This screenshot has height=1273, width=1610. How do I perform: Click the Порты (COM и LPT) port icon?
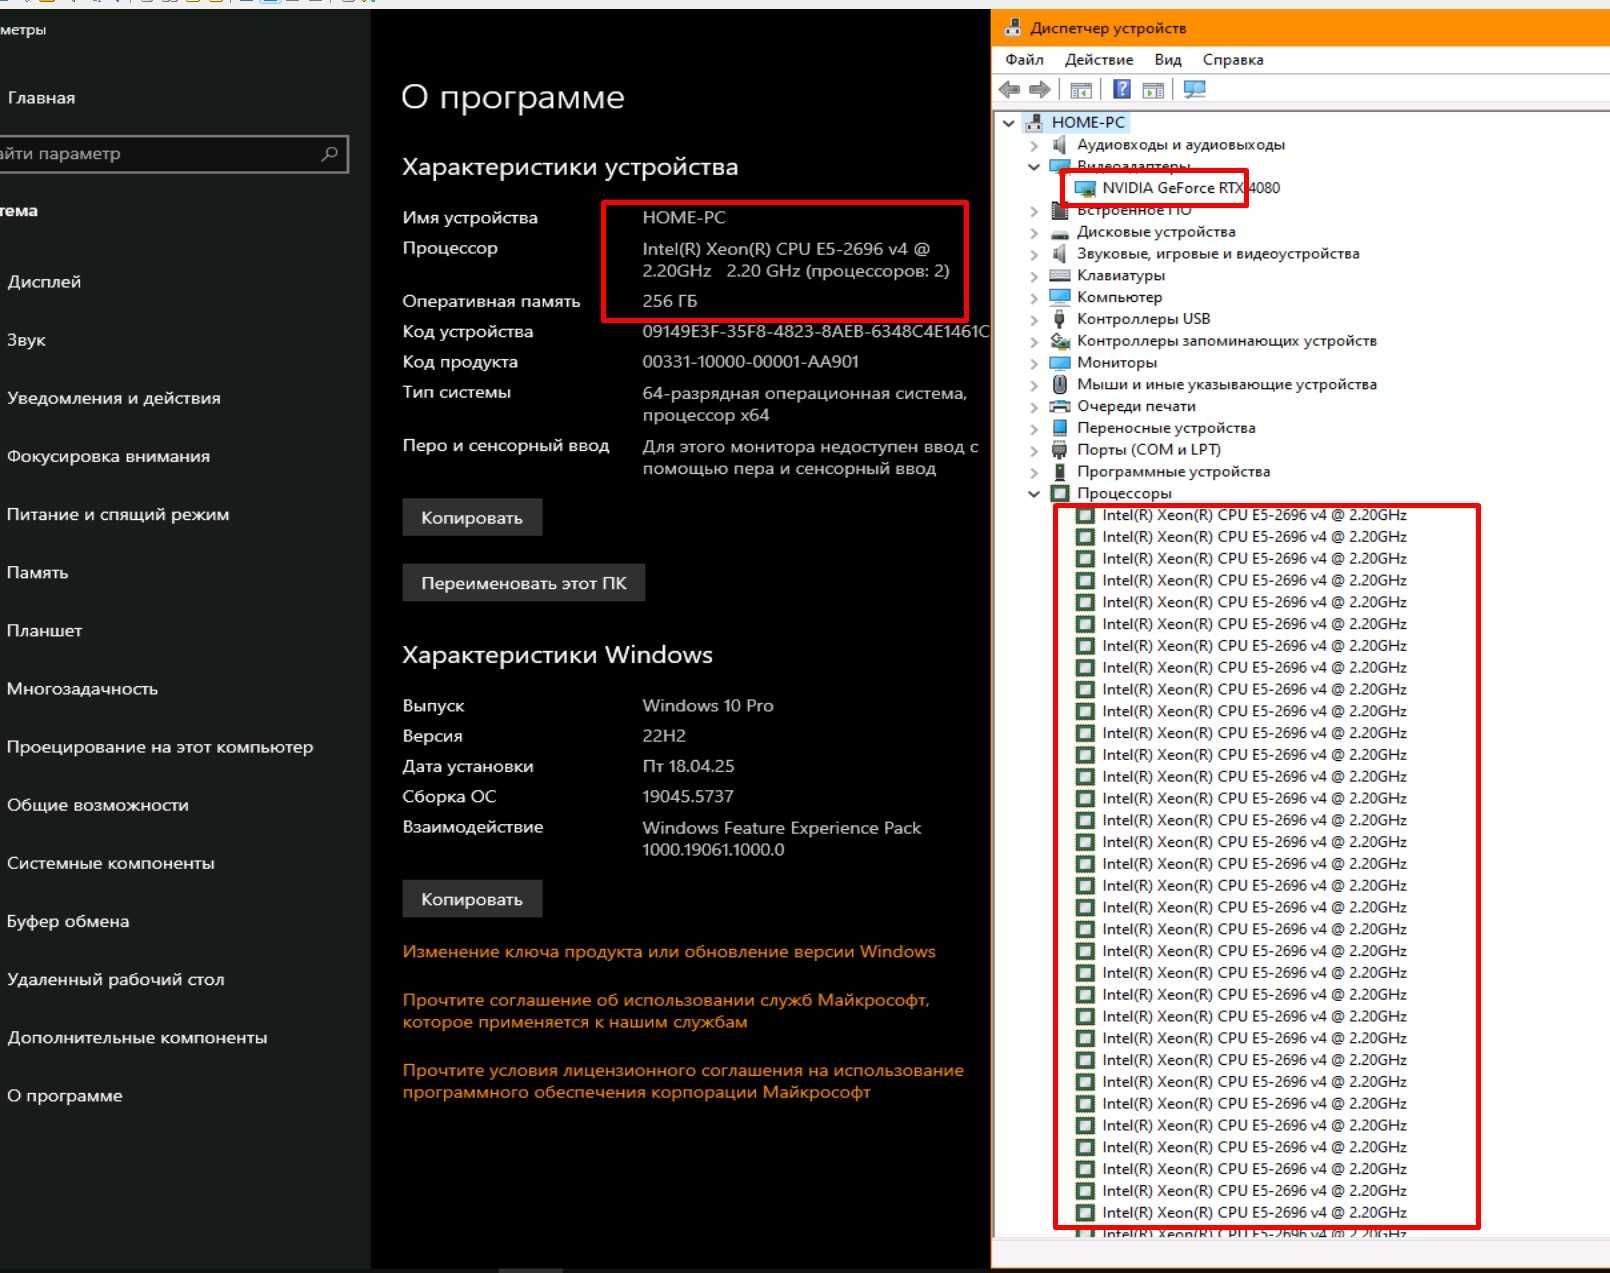[1060, 450]
